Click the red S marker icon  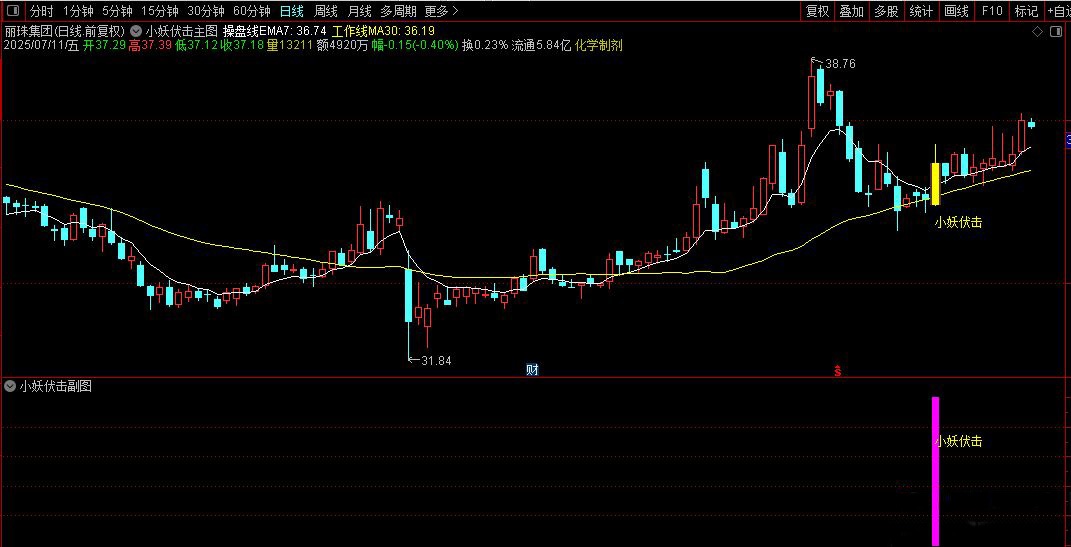(x=837, y=371)
